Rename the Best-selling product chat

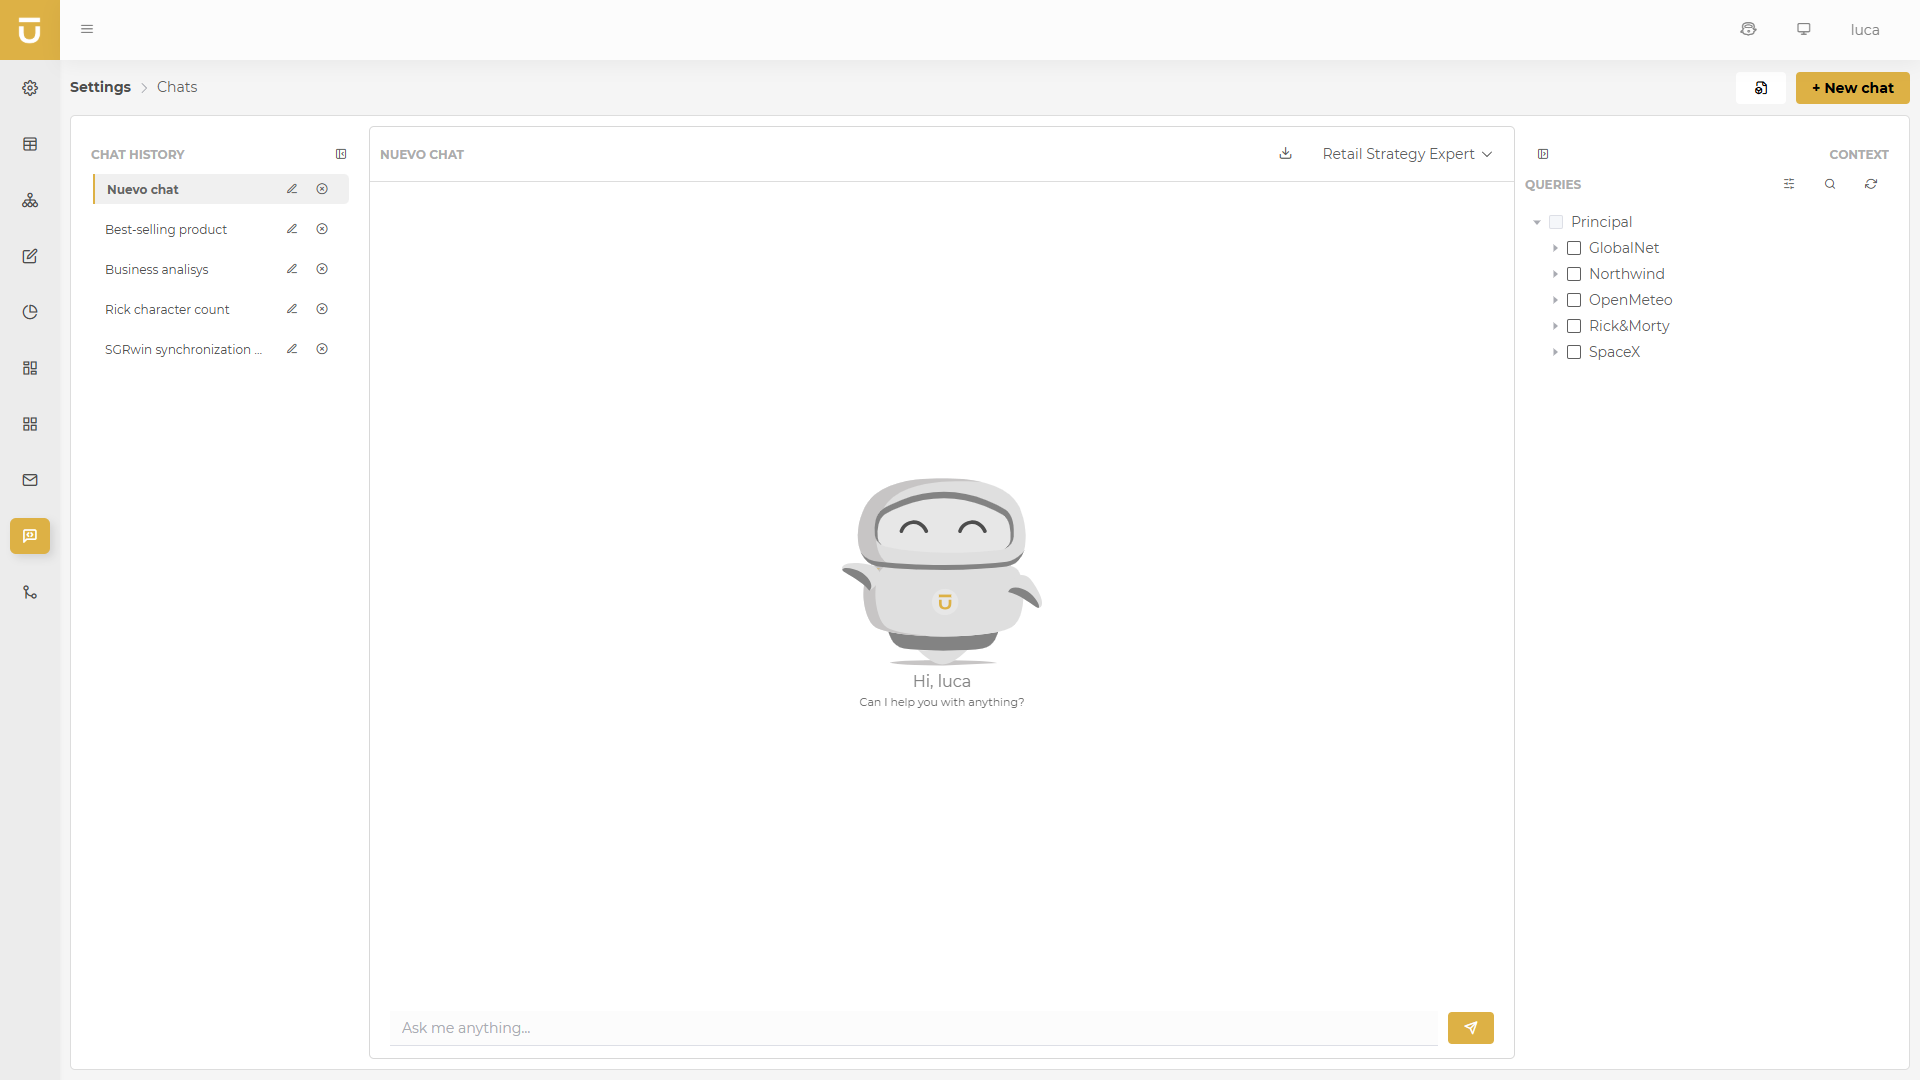point(292,229)
